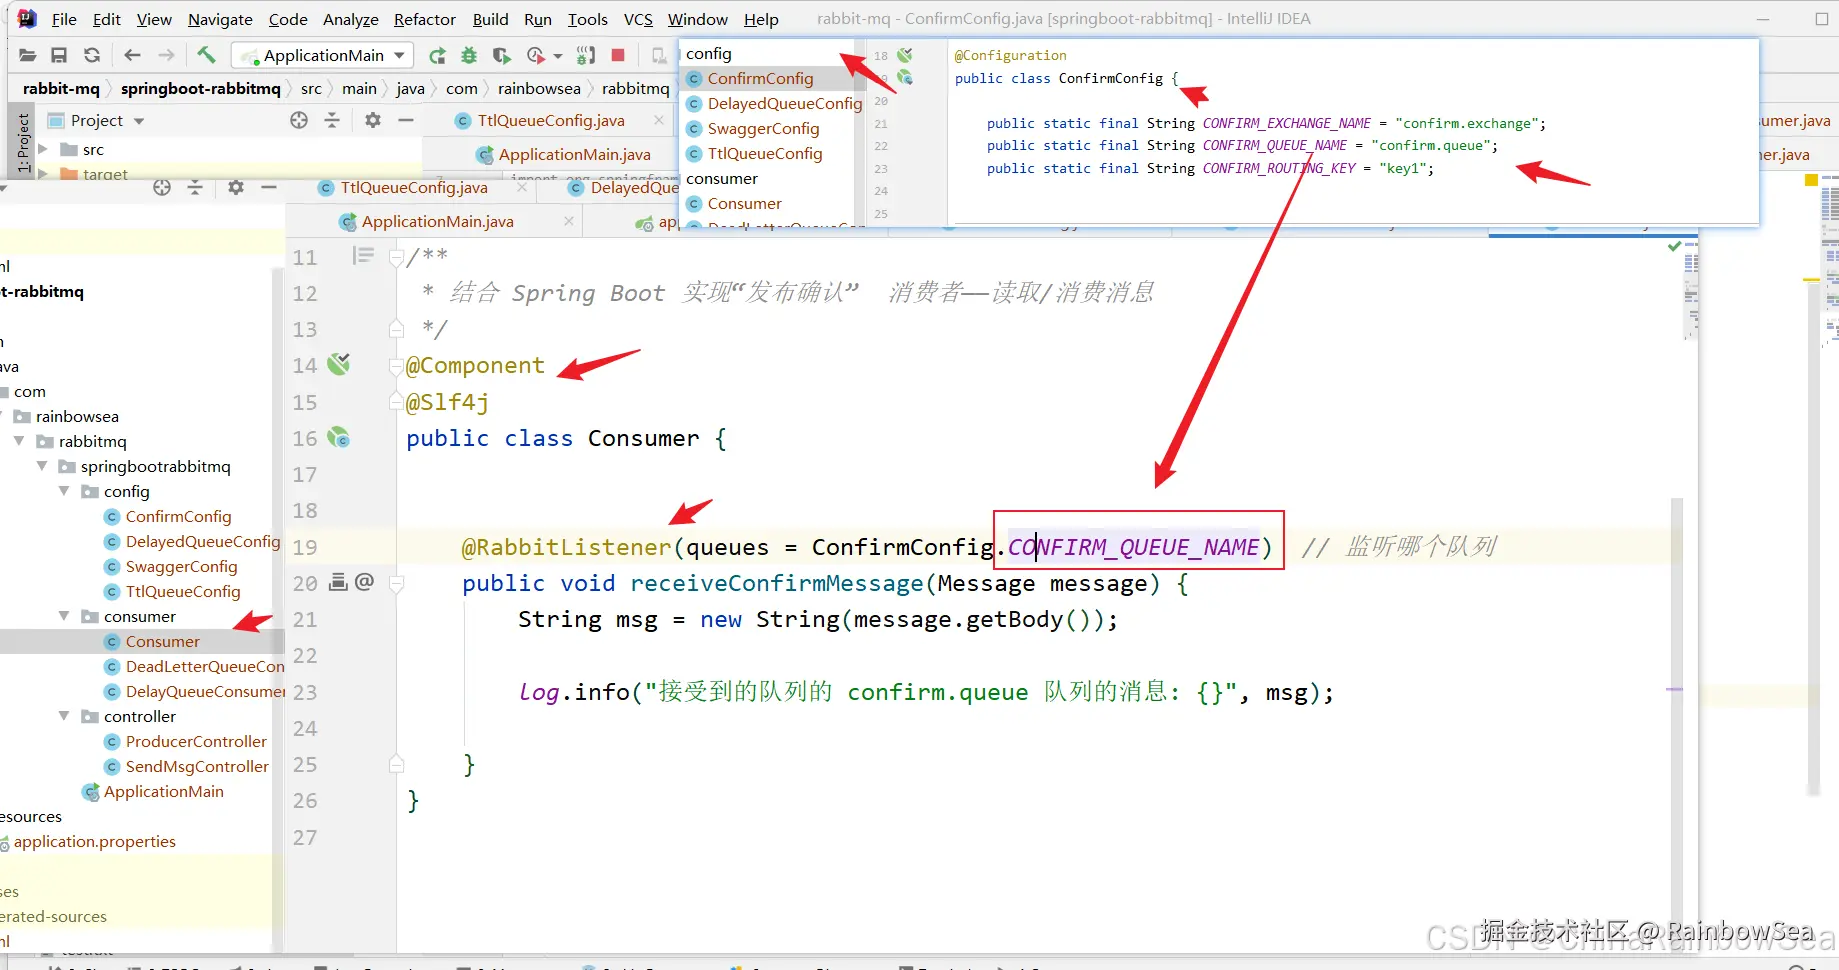Click CONFIRM_QUEUE_NAME in the @RabbitListener line
Viewport: 1839px width, 970px height.
[1133, 547]
